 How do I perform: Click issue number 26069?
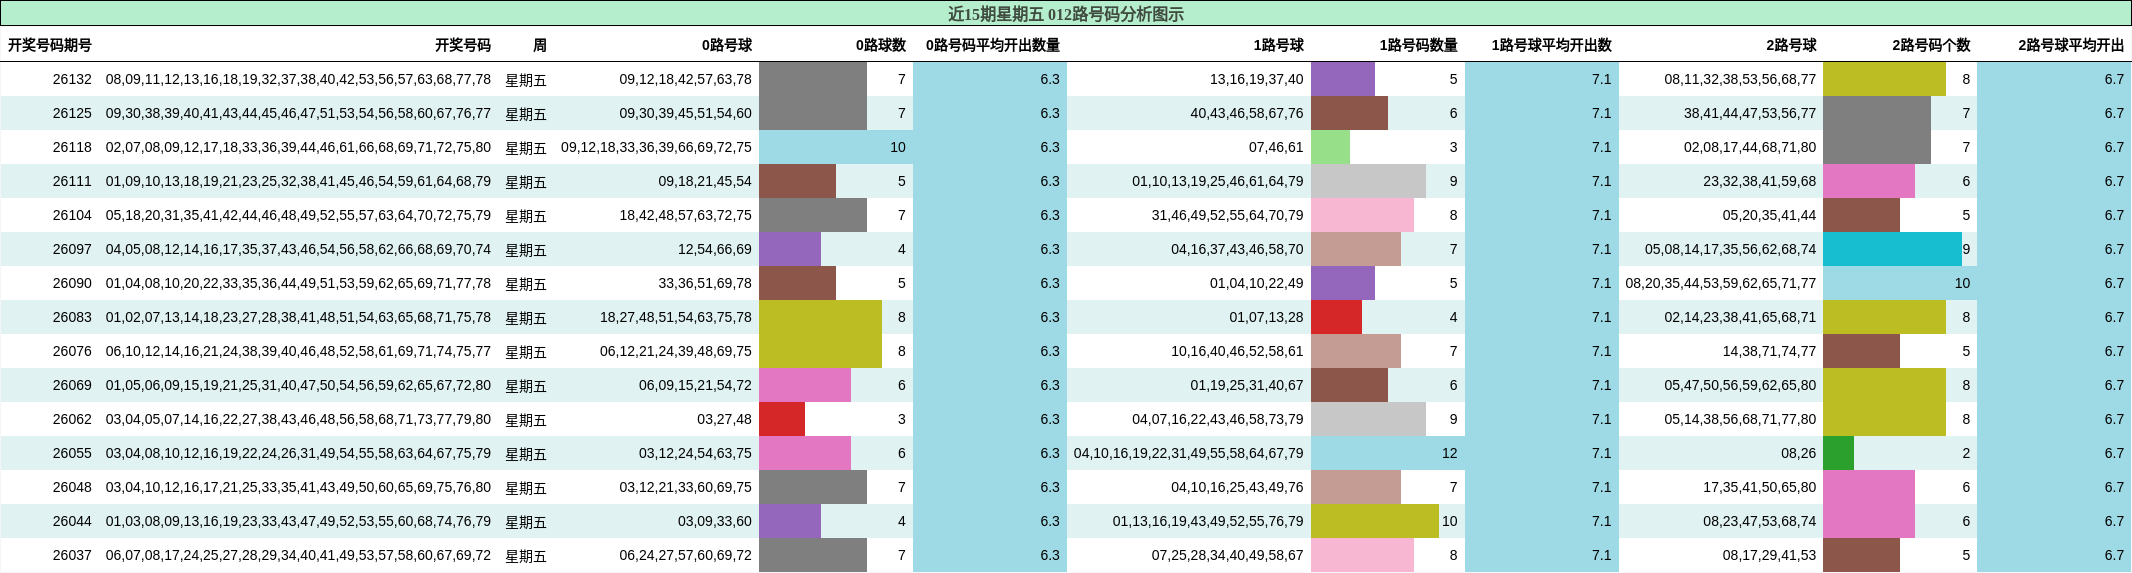pyautogui.click(x=72, y=385)
